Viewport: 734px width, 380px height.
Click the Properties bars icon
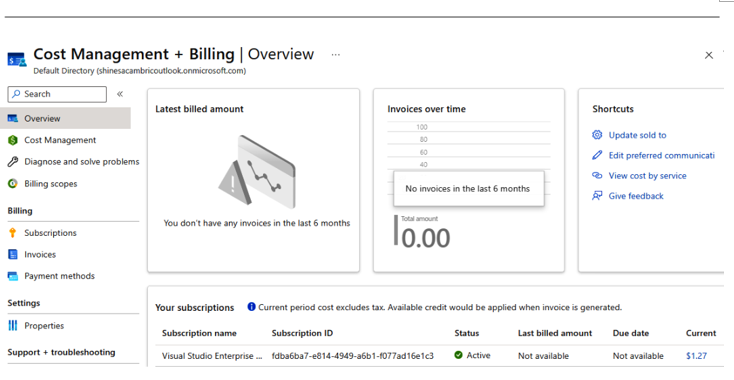(13, 325)
